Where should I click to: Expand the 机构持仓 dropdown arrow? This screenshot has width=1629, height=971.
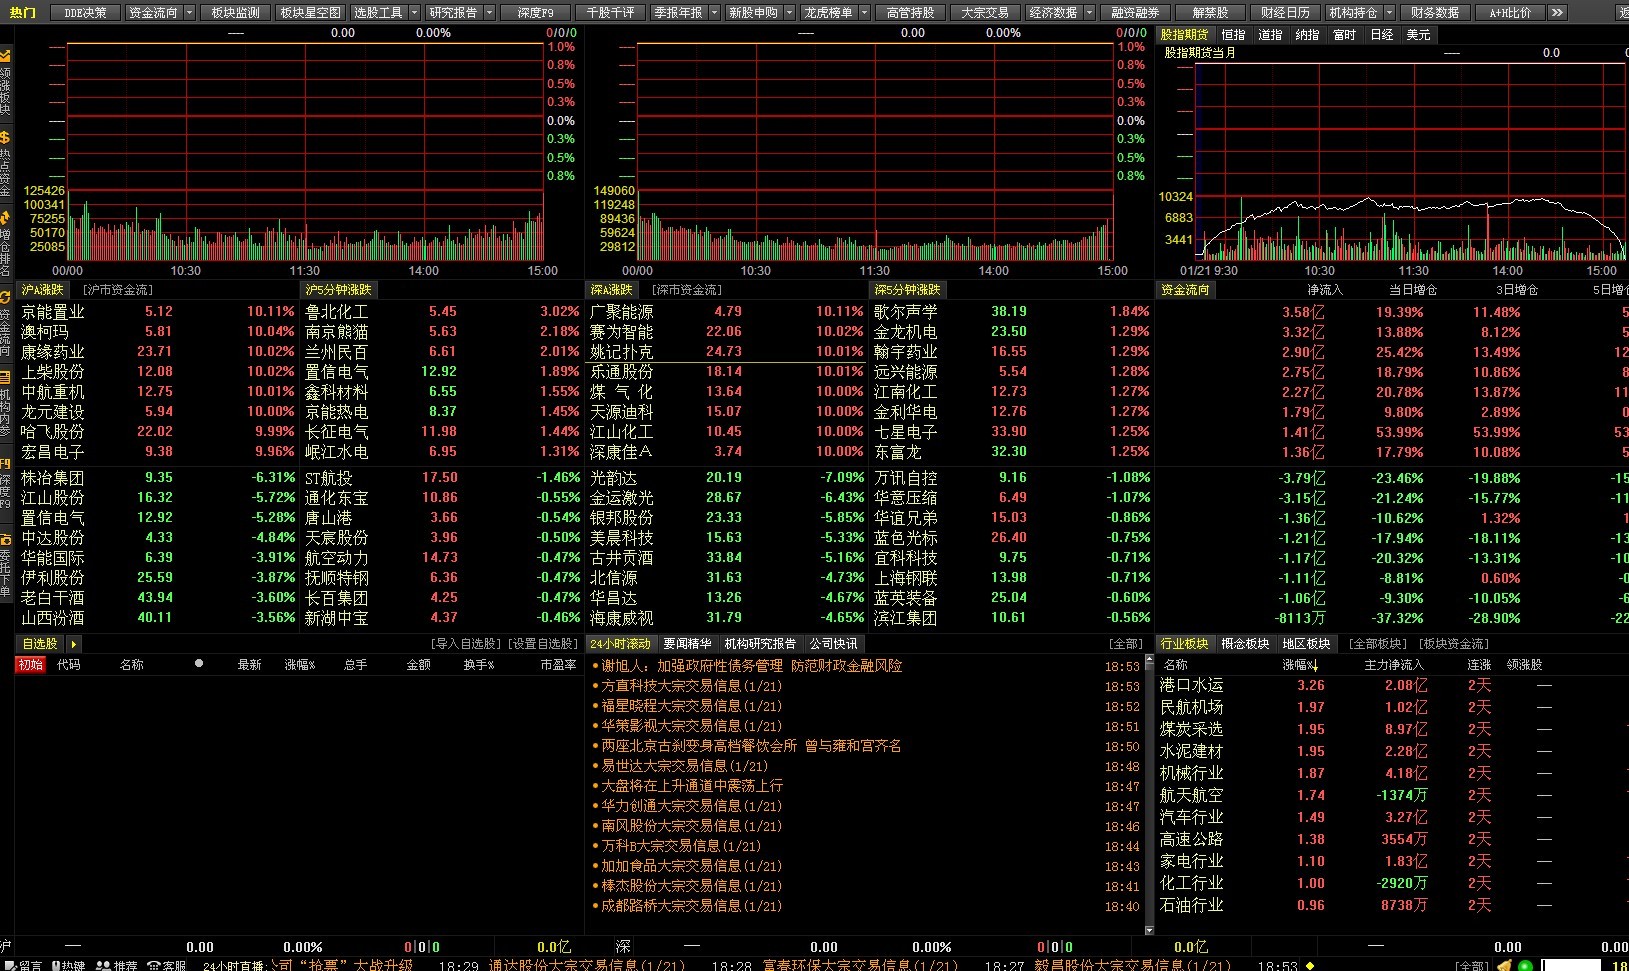click(1389, 12)
